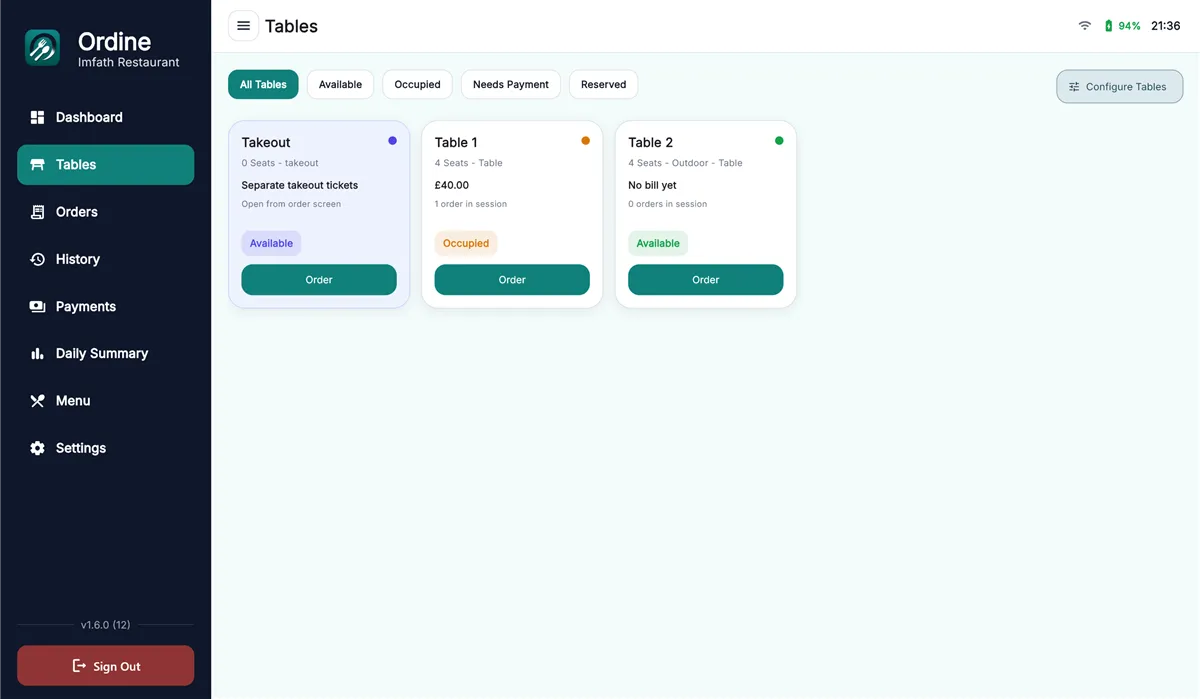Screen dimensions: 1200x699
Task: Click the purple status dot on Takeout card
Action: pos(392,141)
